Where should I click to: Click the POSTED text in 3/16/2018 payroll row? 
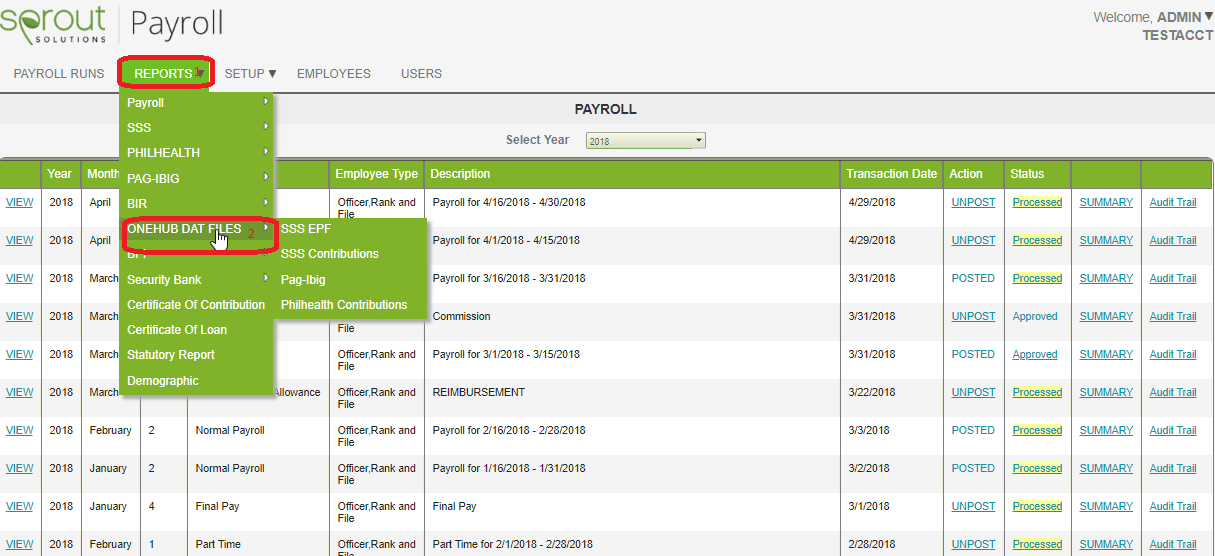973,278
